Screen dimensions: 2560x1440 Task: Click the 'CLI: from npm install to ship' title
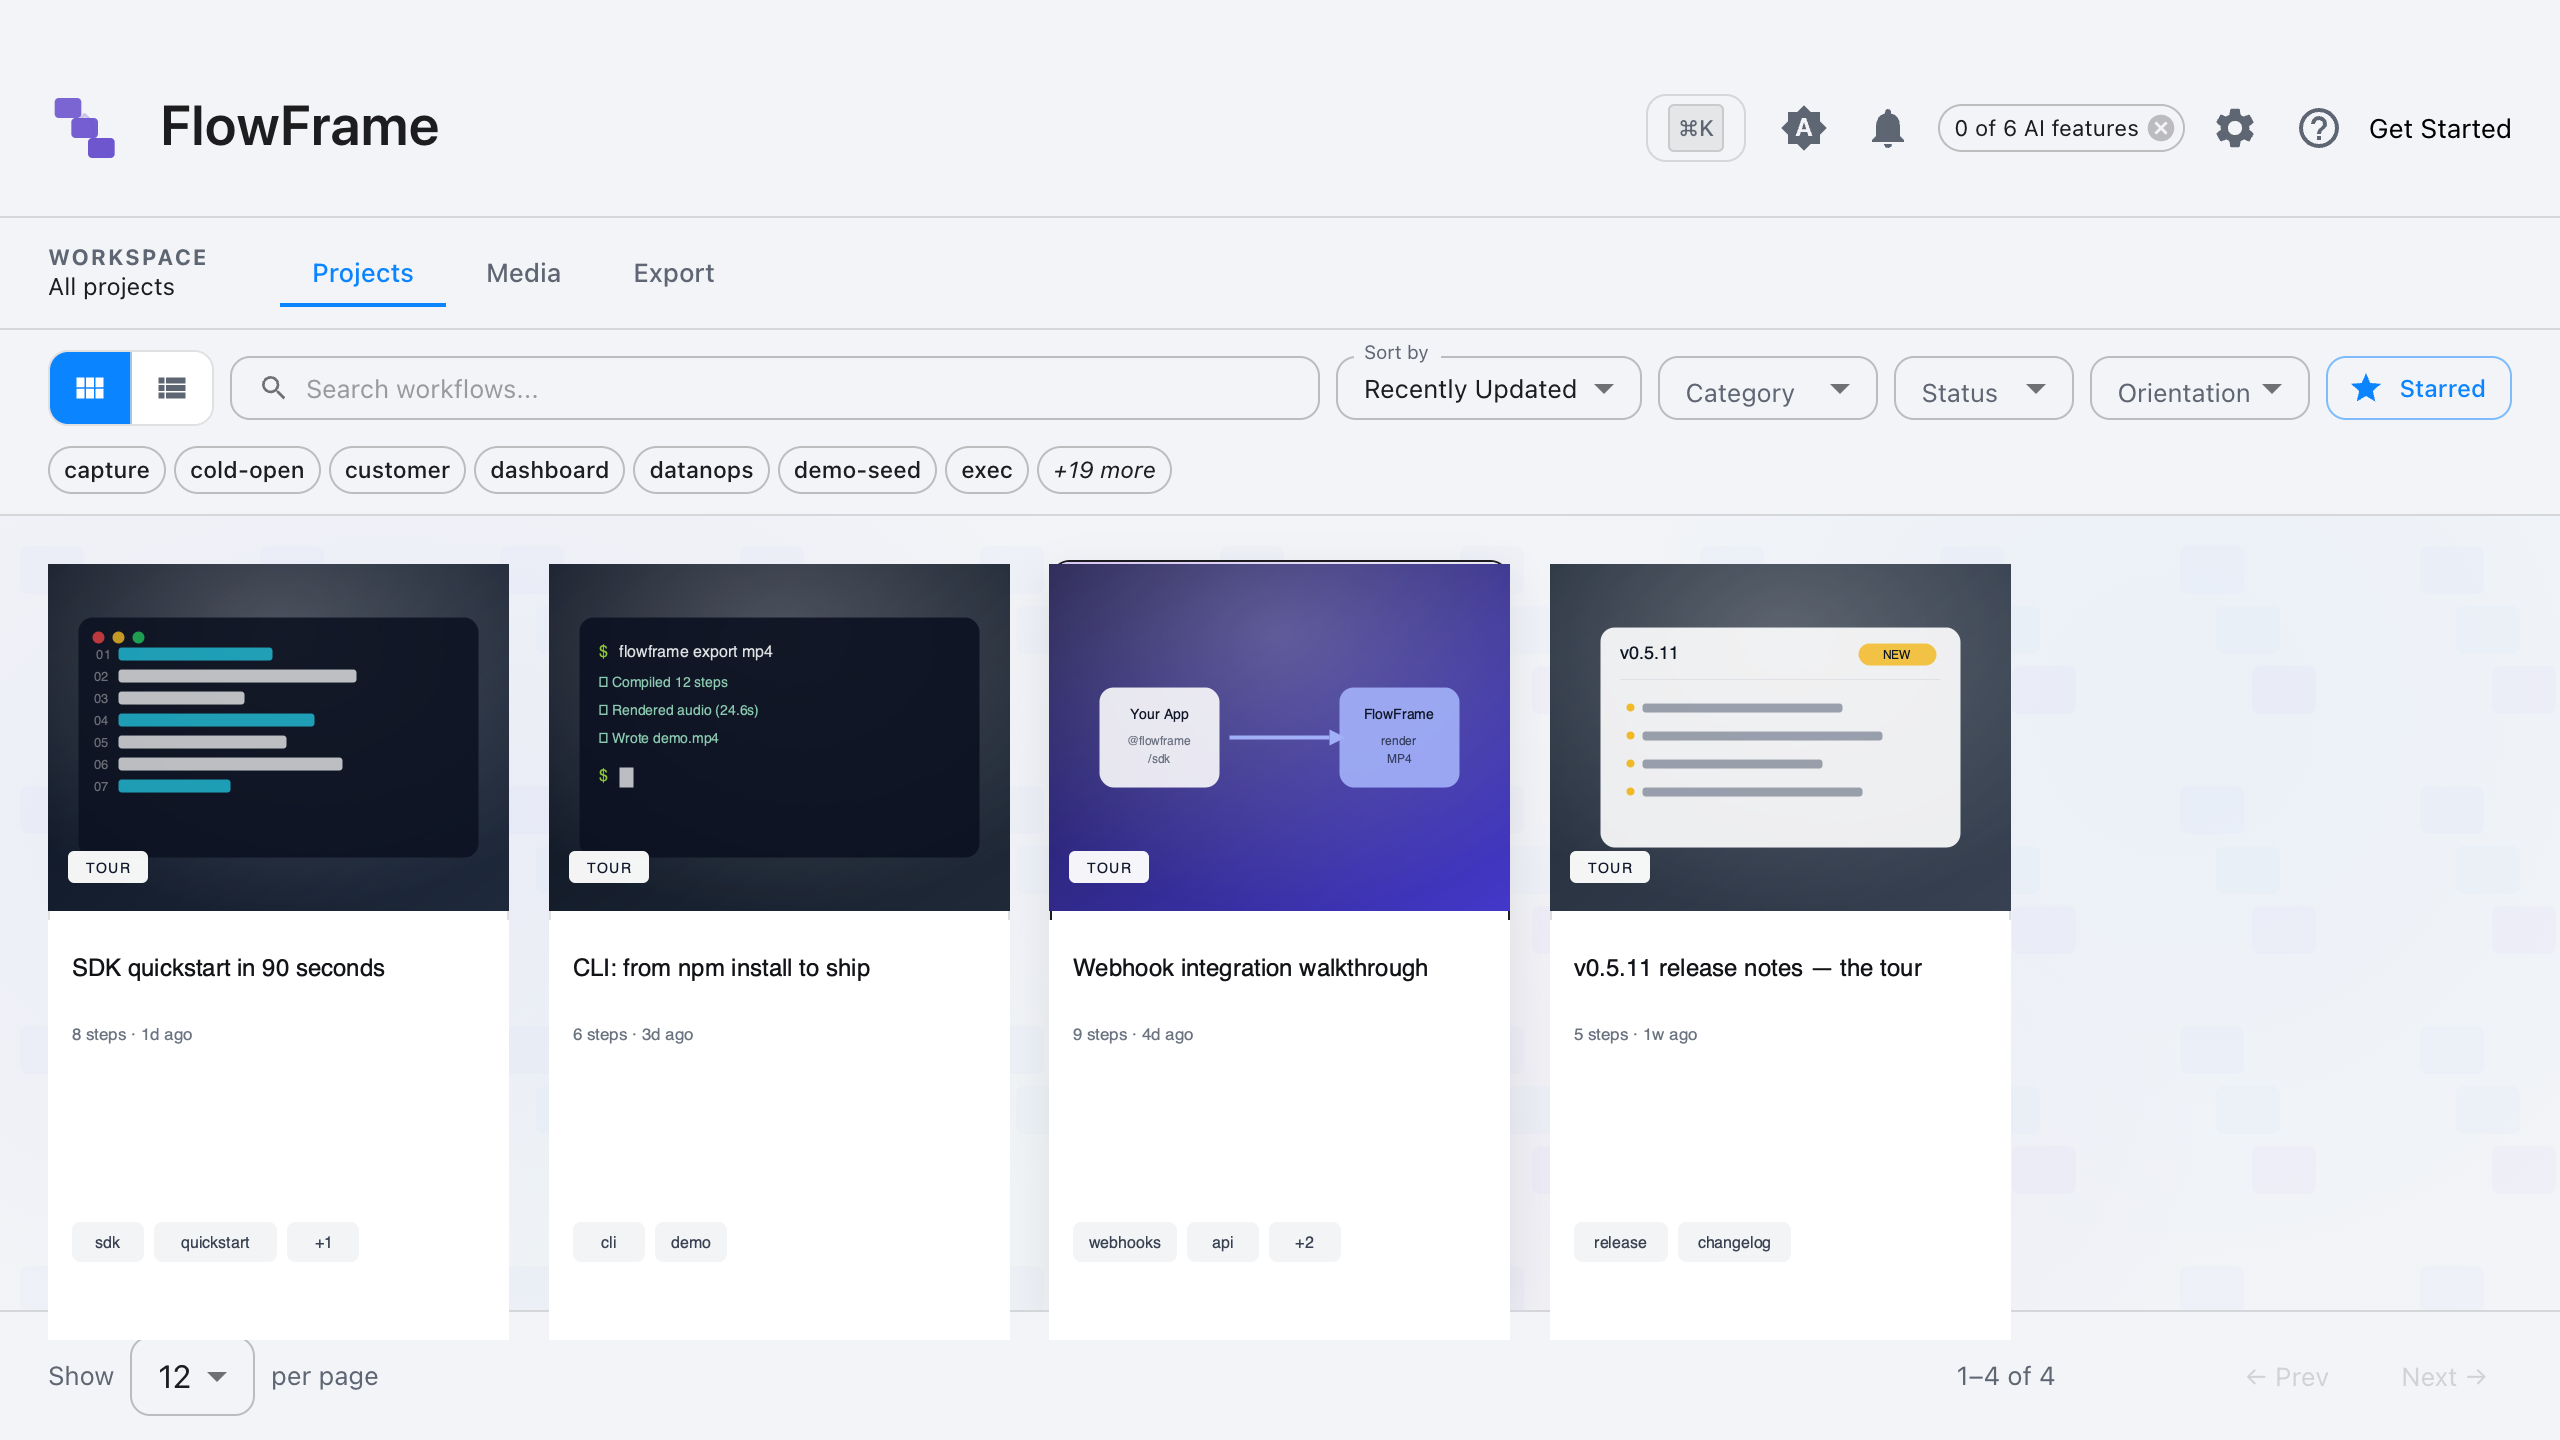point(721,968)
